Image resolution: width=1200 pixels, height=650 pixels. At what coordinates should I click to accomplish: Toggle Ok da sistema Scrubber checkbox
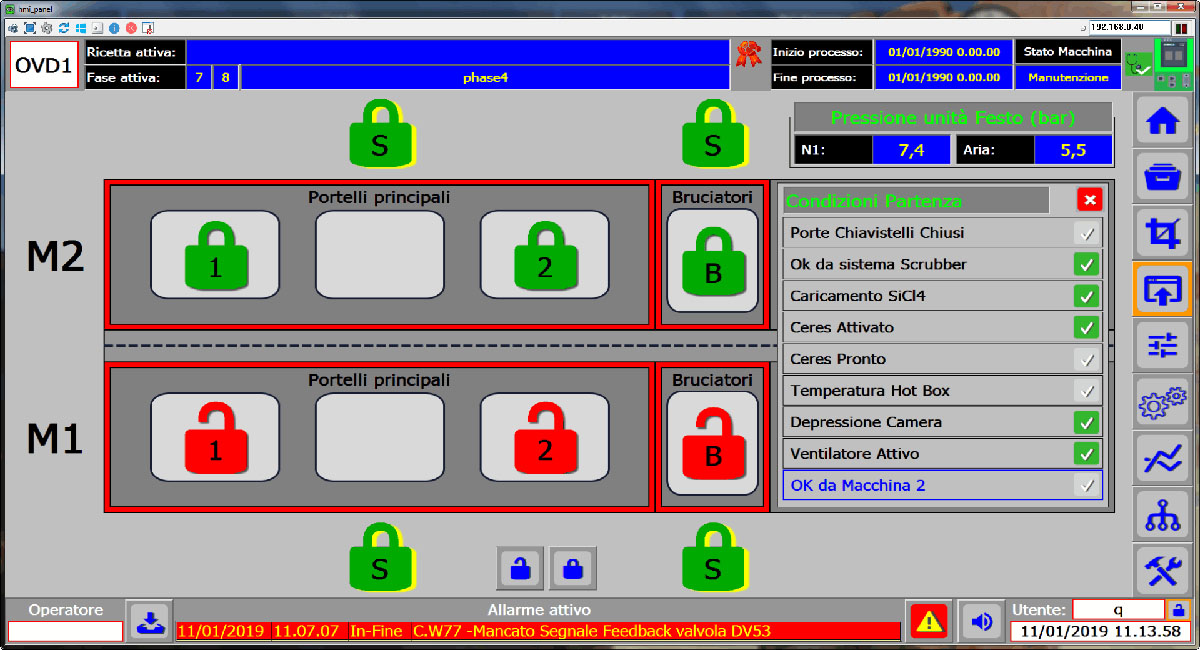1085,265
